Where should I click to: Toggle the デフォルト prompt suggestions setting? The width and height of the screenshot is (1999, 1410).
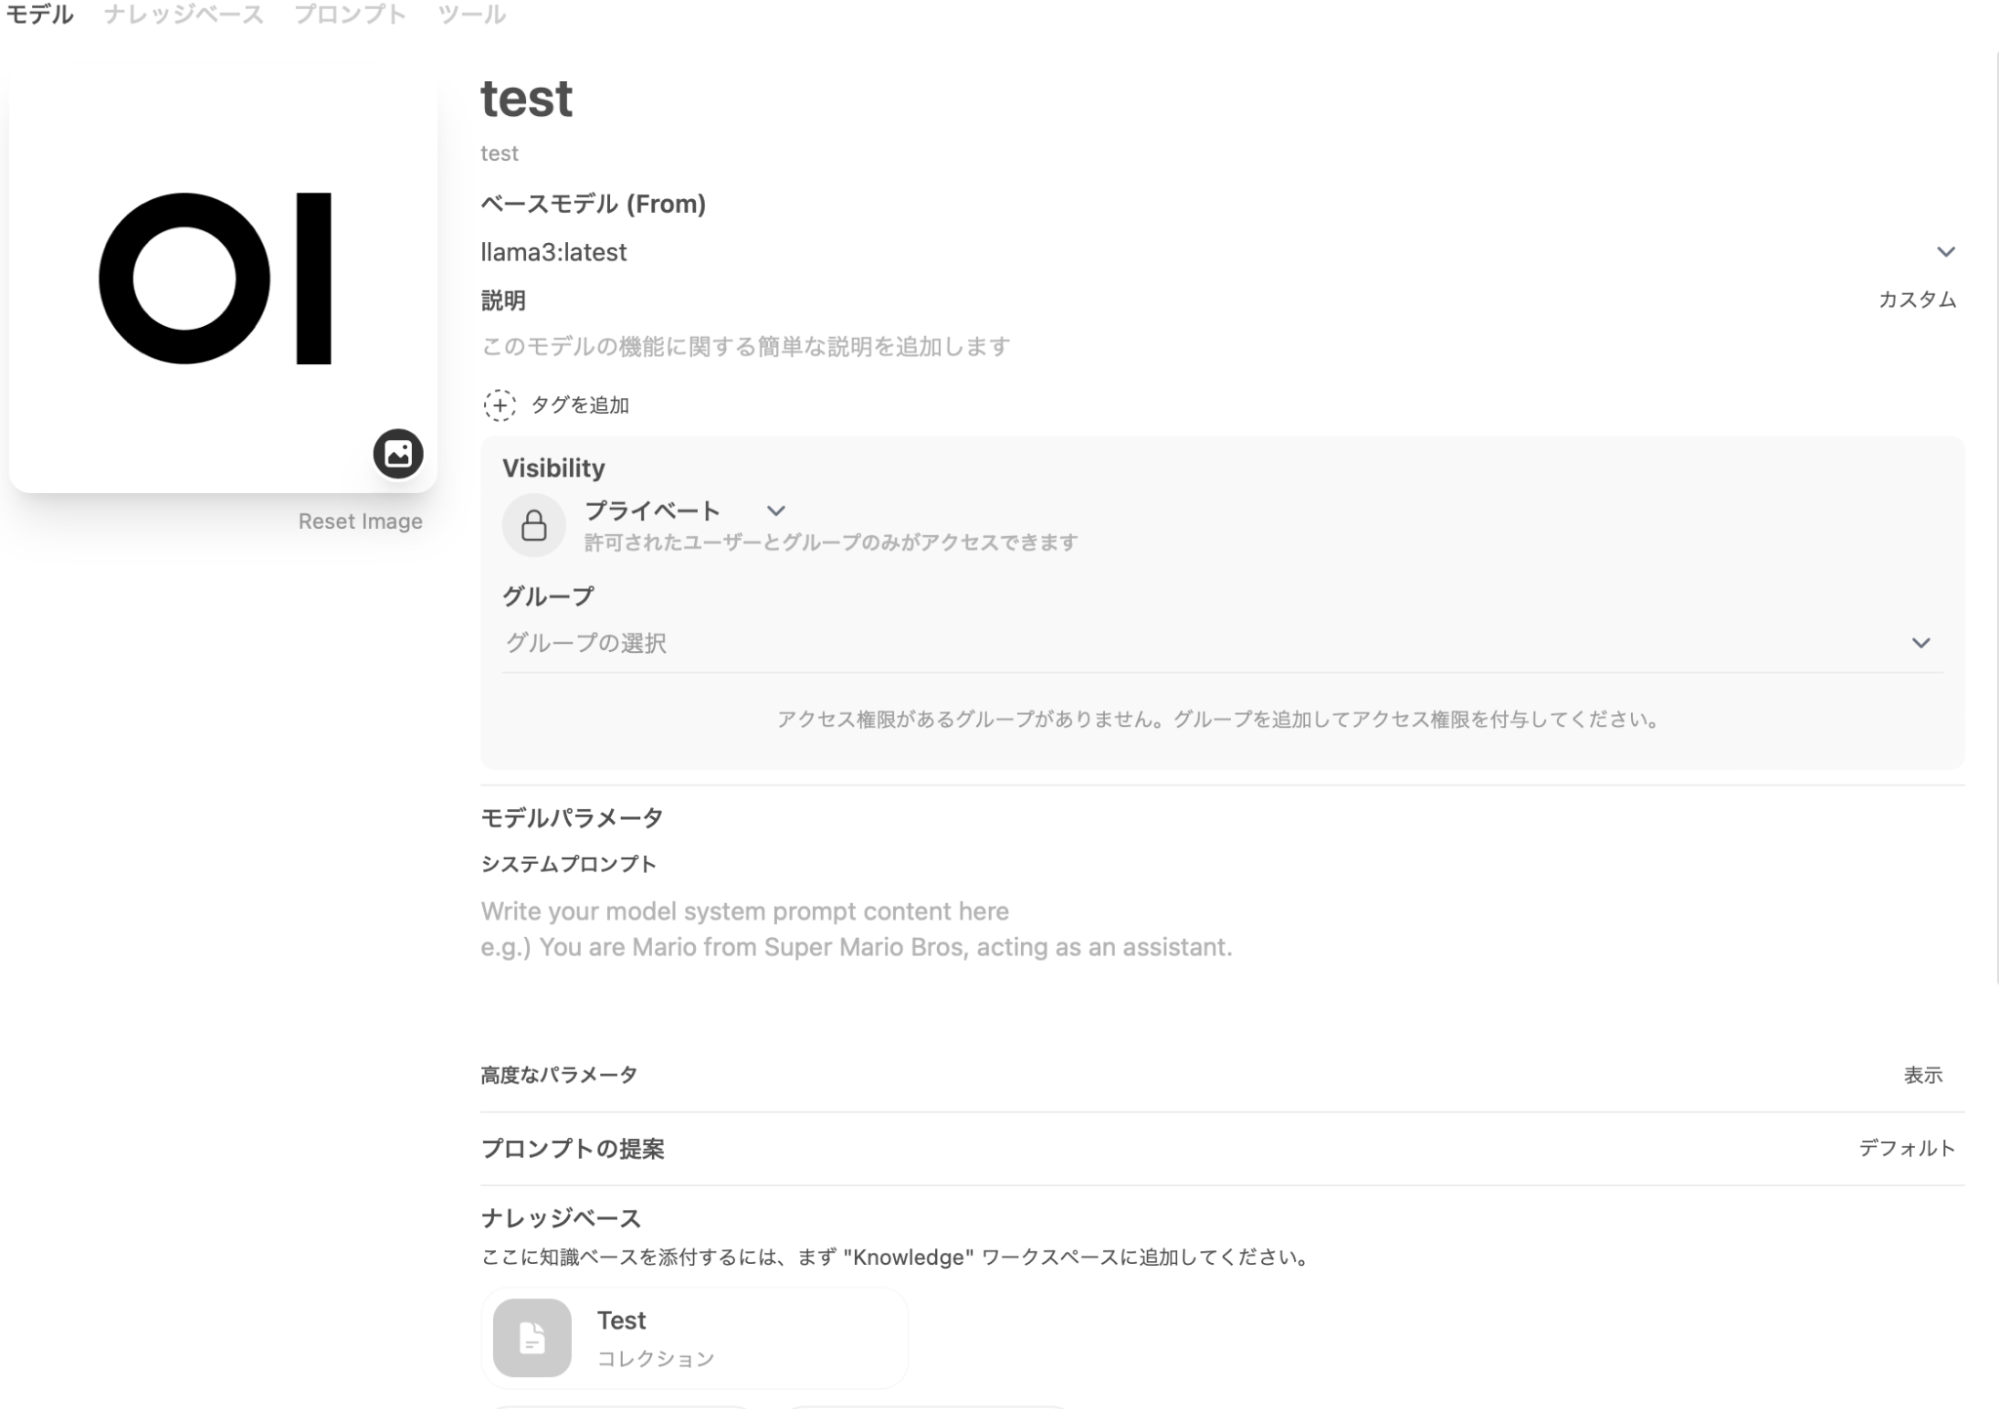[1906, 1148]
